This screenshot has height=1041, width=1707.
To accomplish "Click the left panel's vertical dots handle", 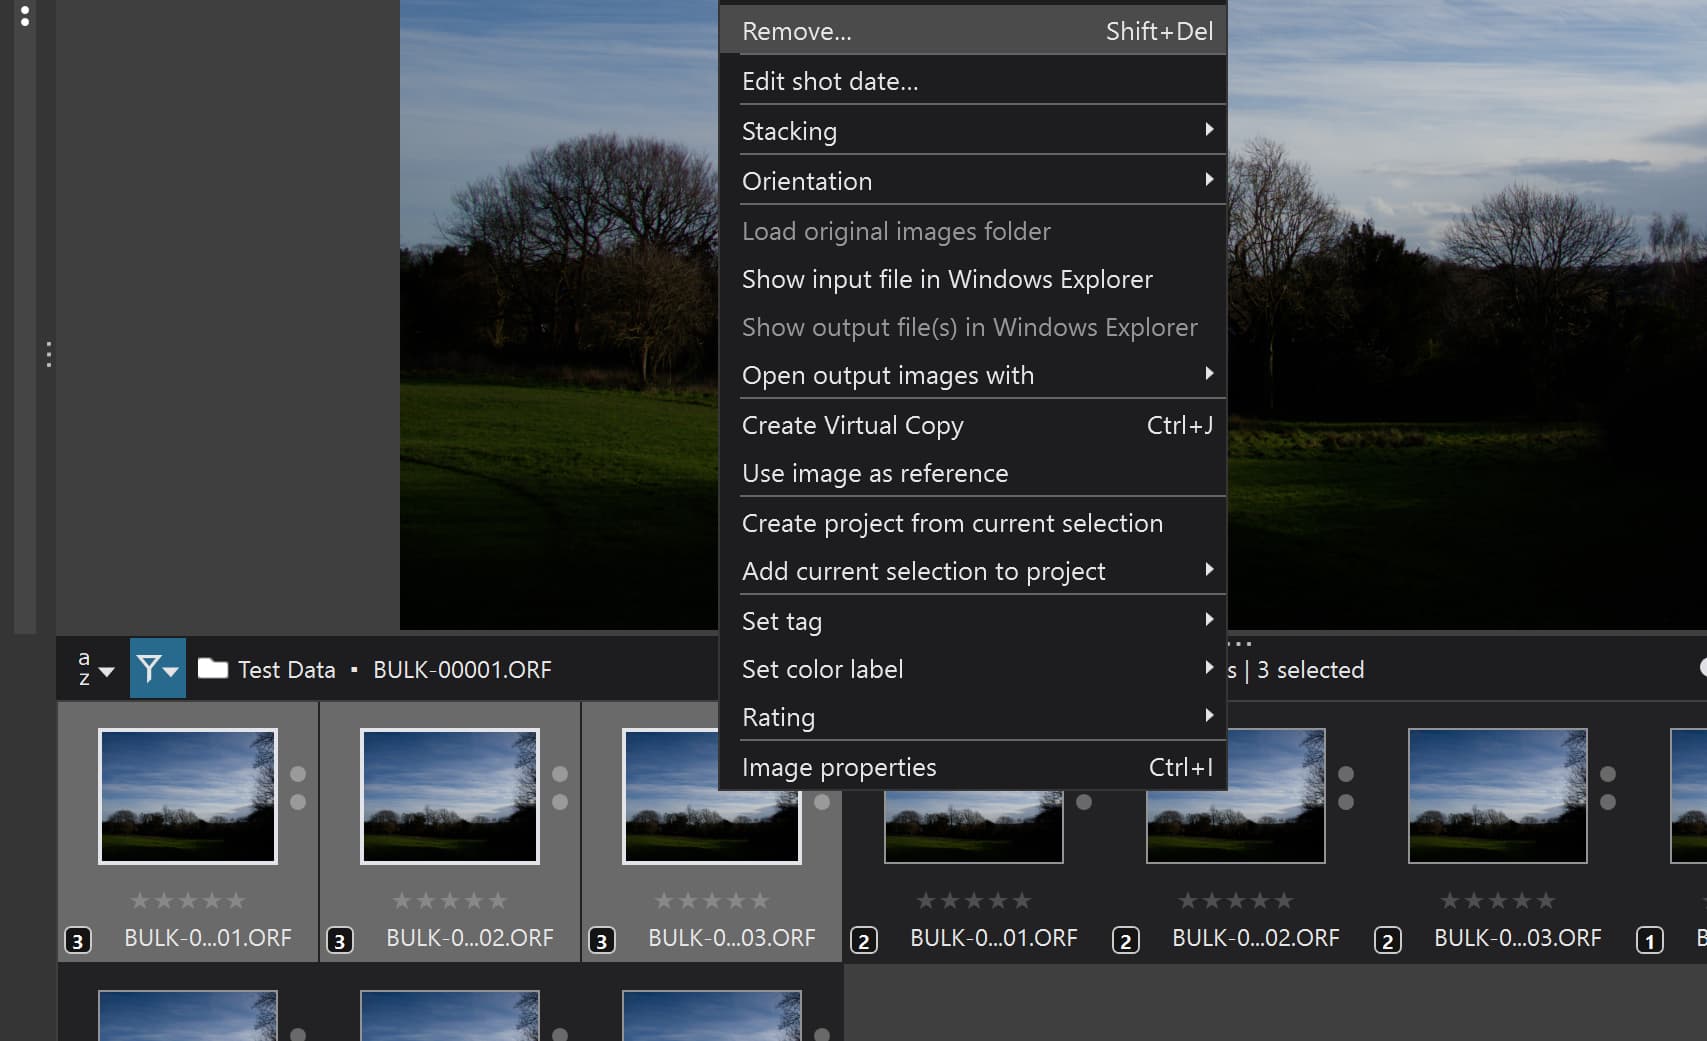I will click(x=48, y=355).
